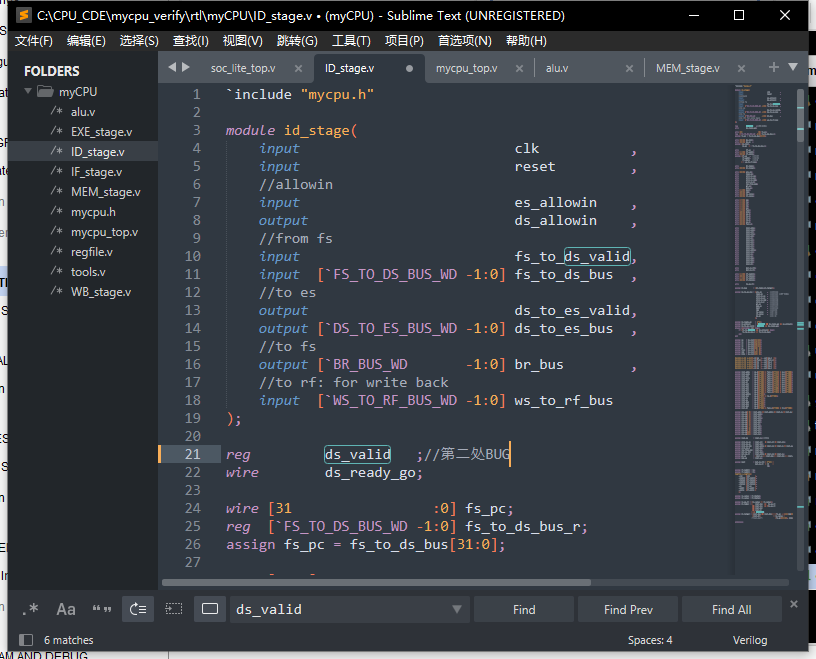Open the 帮助(H) menu
Image resolution: width=816 pixels, height=659 pixels.
click(526, 41)
